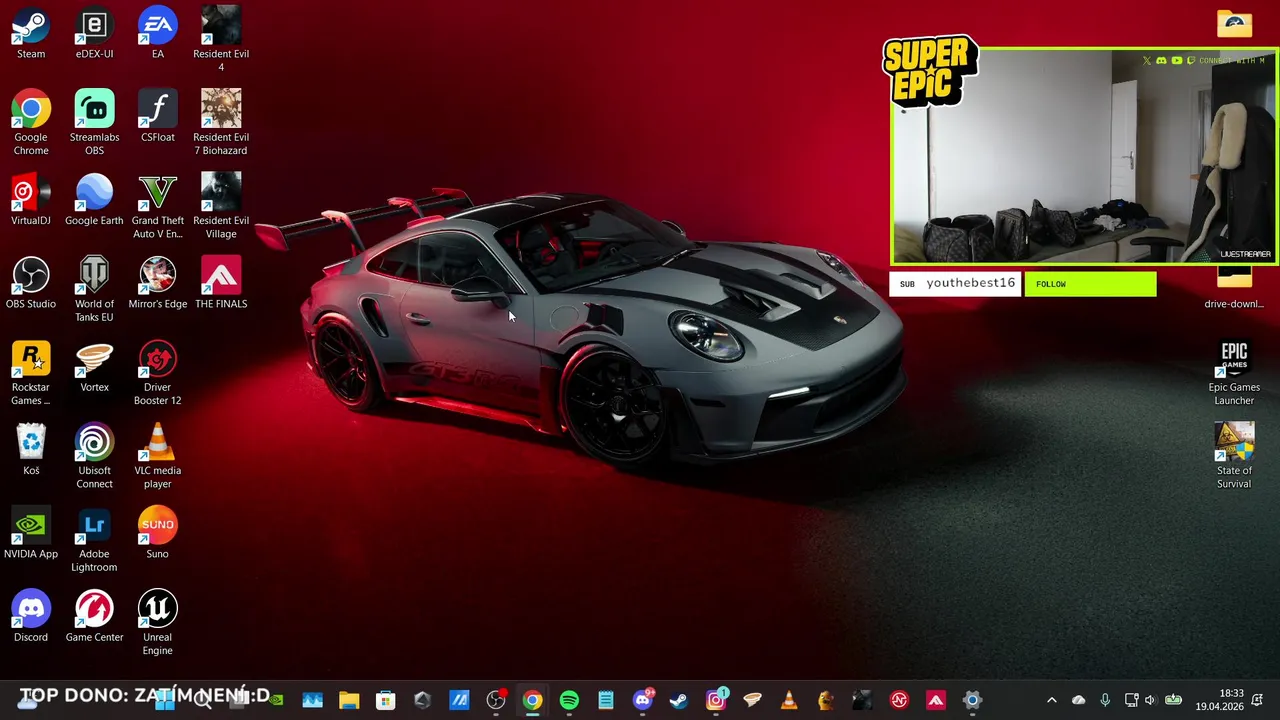Open the Google Earth desktop shortcut
Viewport: 1280px width, 720px height.
(94, 200)
